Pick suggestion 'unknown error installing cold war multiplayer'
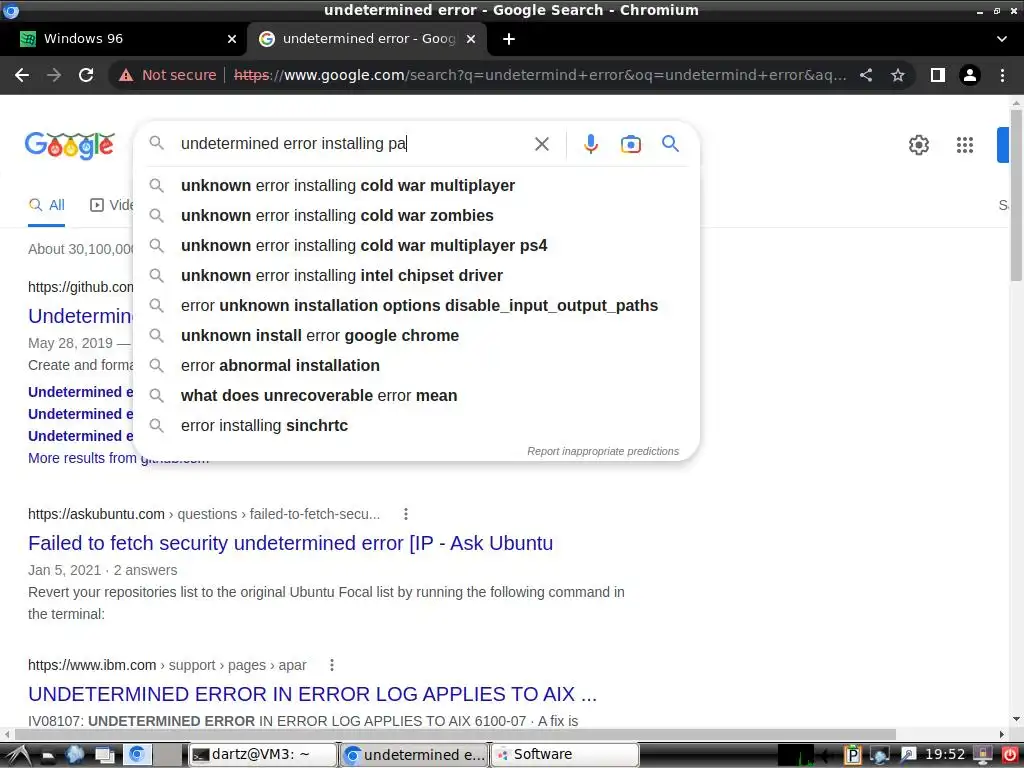 coord(416,185)
